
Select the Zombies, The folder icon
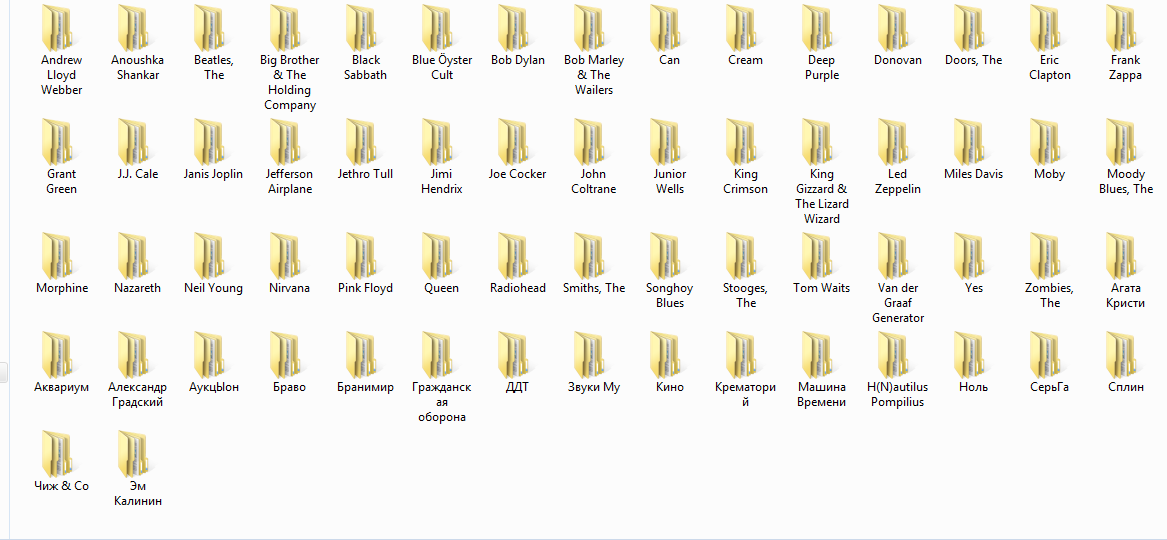click(1046, 255)
